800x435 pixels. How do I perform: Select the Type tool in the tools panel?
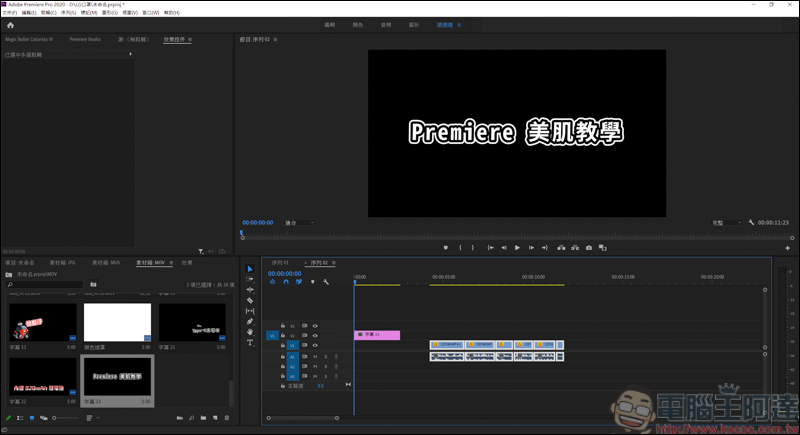coord(250,343)
